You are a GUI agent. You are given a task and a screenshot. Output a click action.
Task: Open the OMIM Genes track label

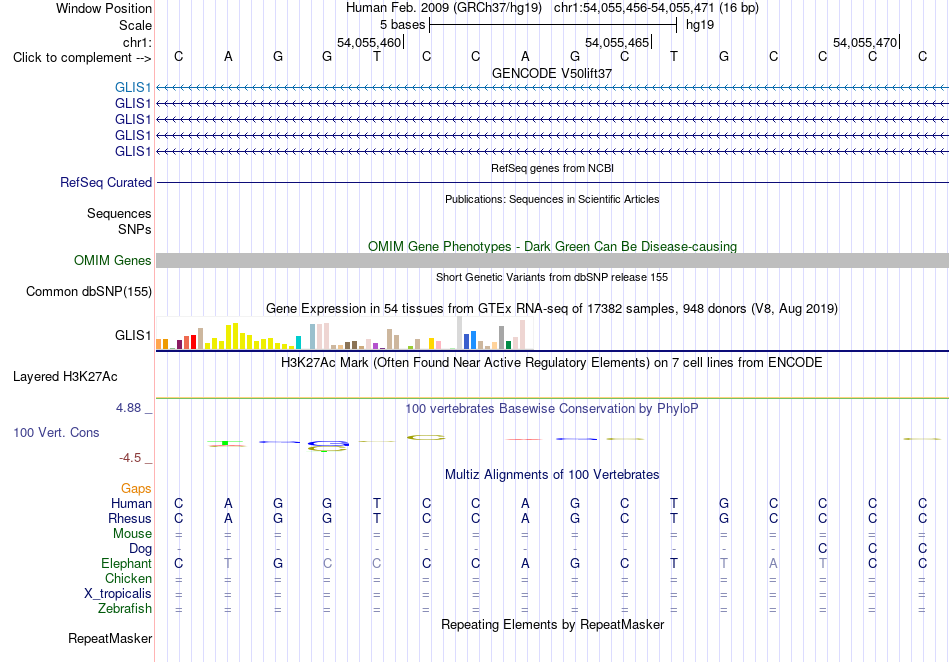113,260
